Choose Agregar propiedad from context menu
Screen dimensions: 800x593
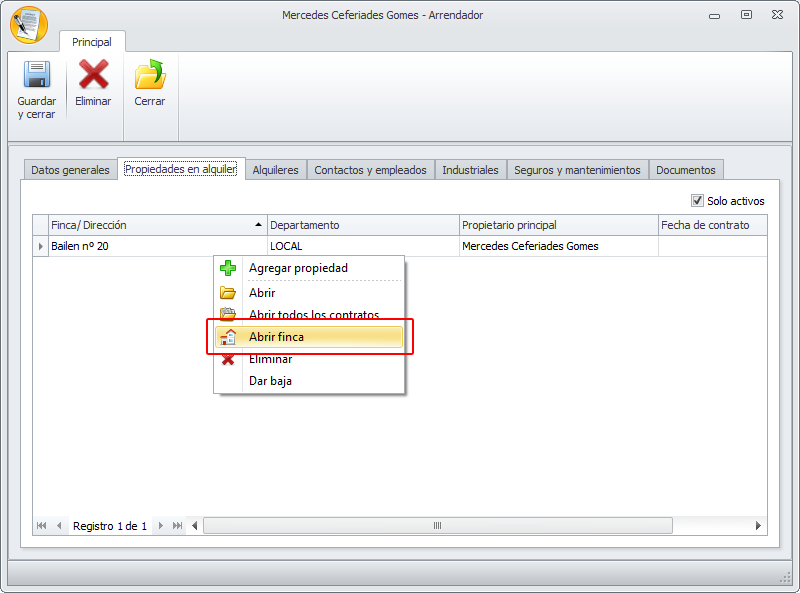point(309,268)
